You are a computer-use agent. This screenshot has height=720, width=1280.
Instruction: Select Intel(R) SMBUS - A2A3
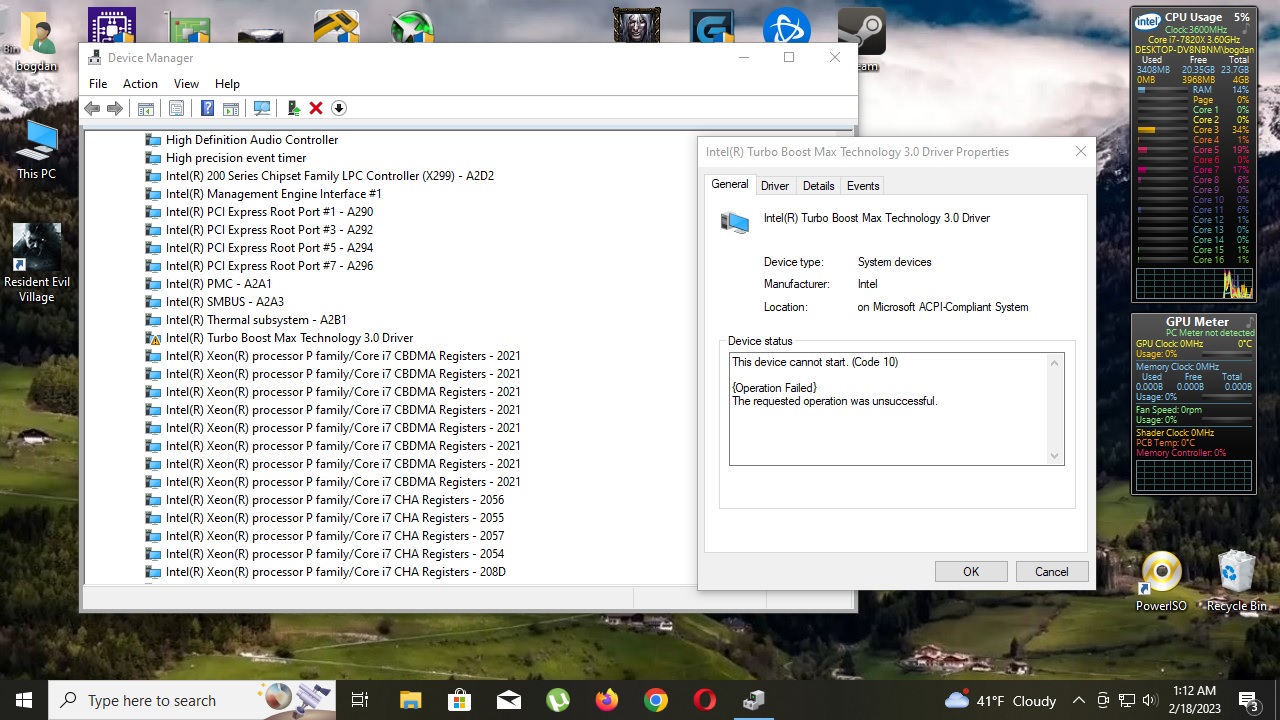(x=225, y=302)
